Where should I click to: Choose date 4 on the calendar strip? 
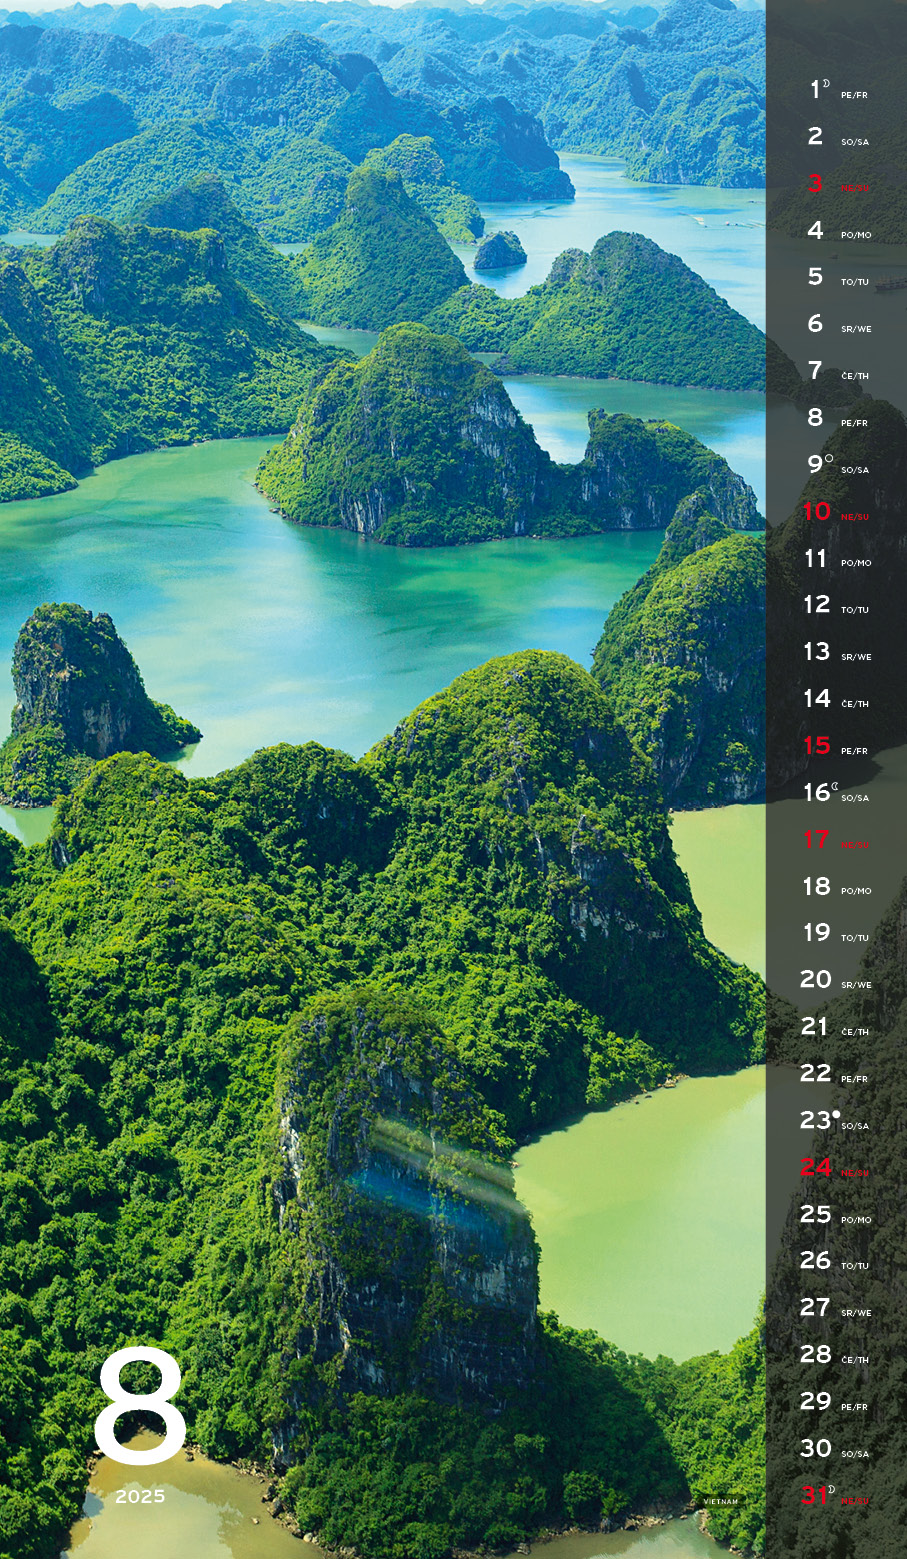pos(816,230)
